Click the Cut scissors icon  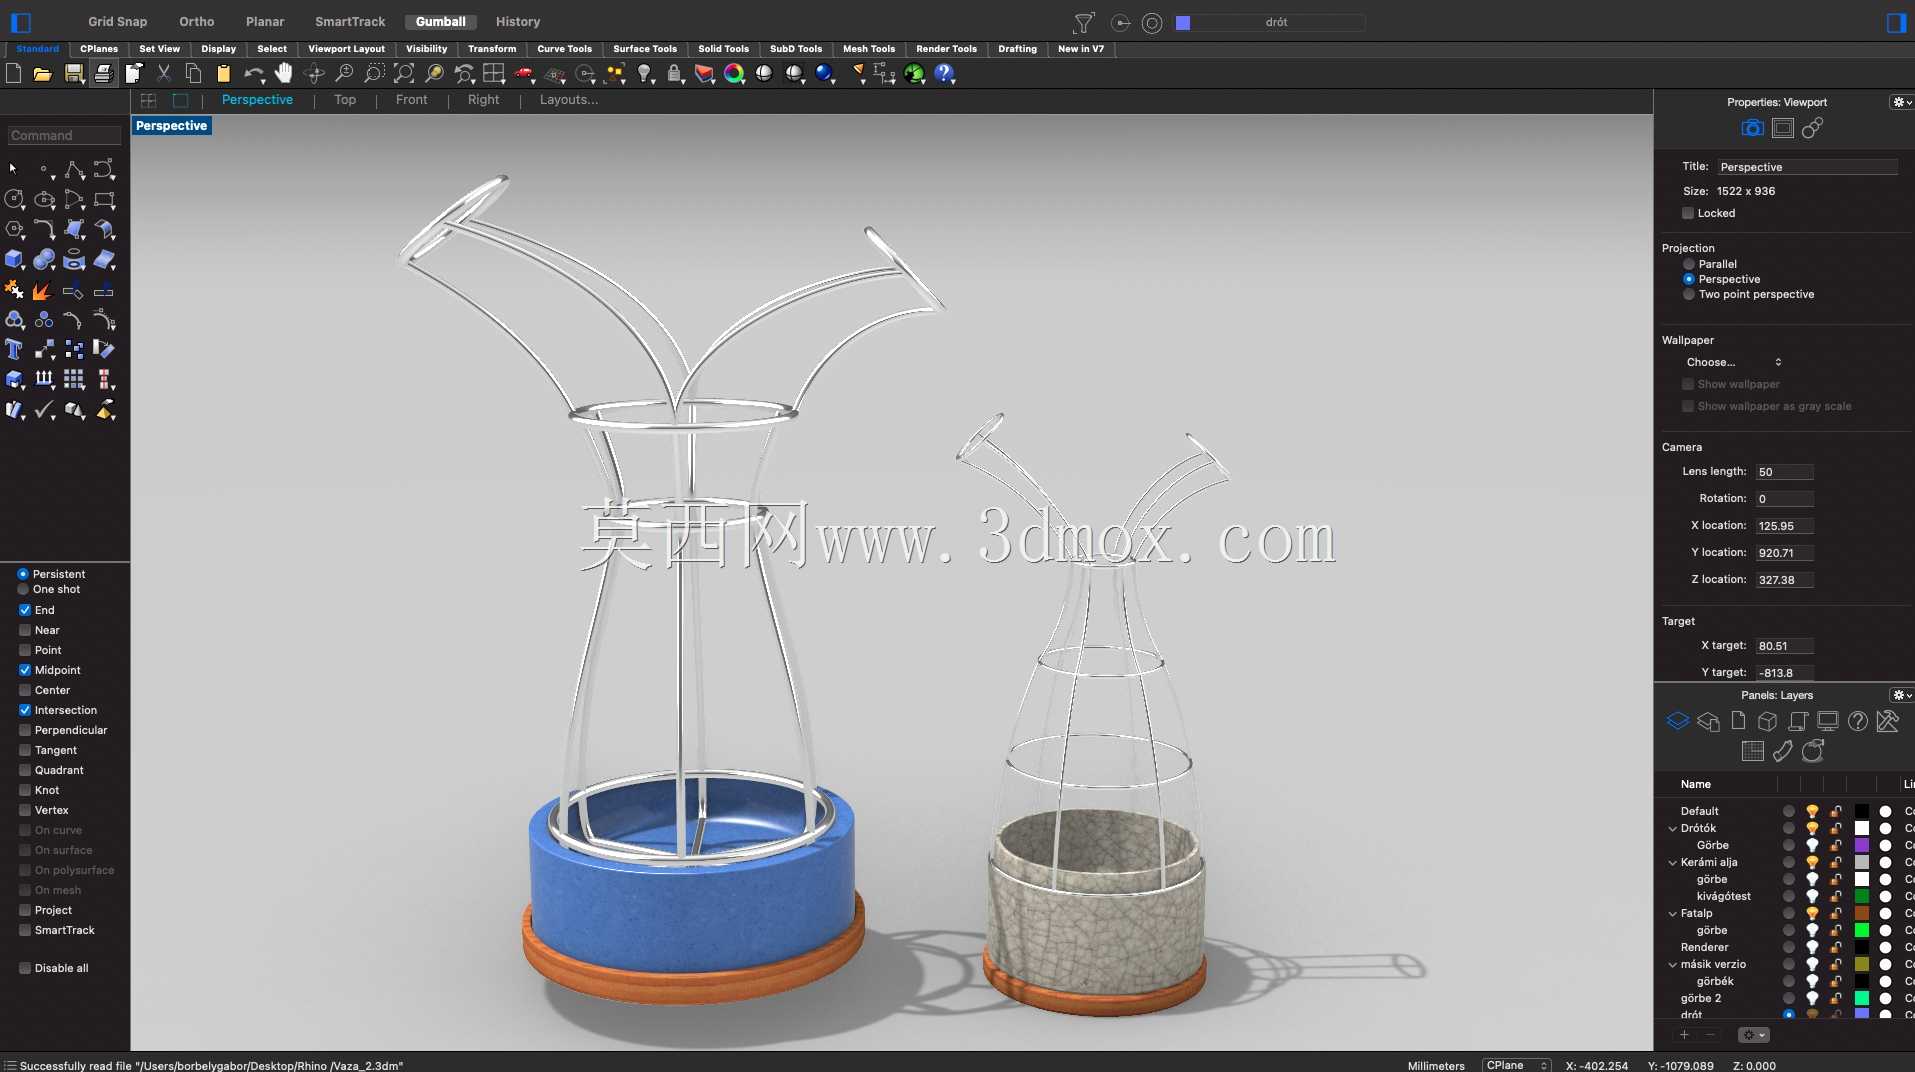(x=164, y=73)
